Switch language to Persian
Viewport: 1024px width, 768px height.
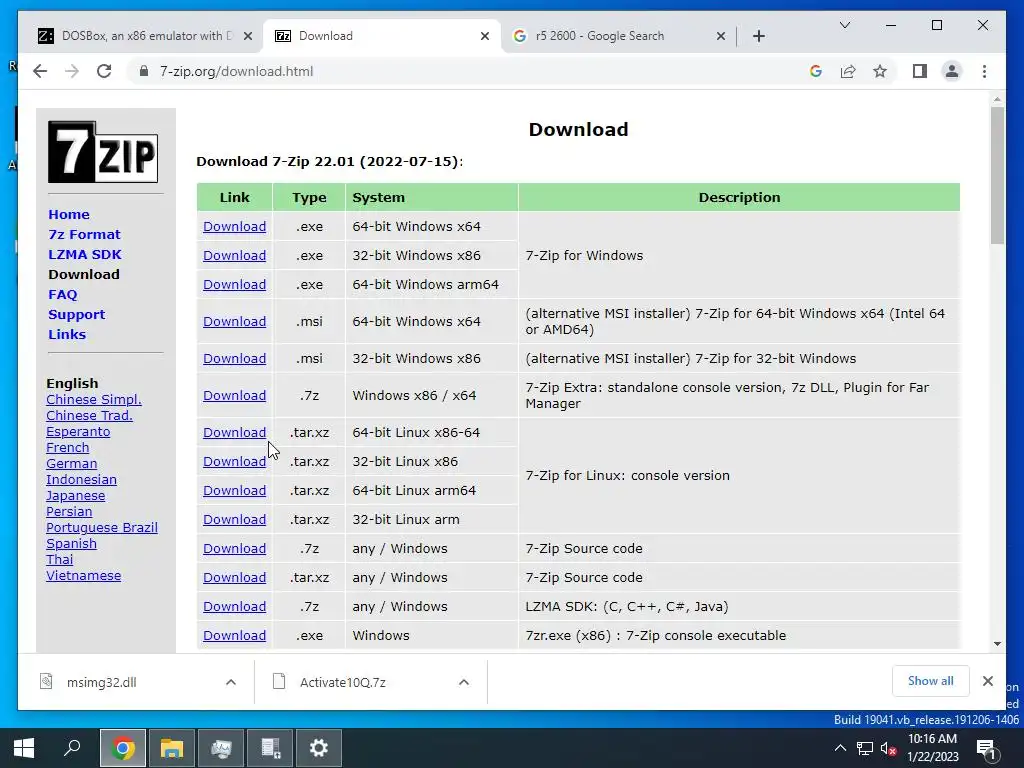pos(69,511)
